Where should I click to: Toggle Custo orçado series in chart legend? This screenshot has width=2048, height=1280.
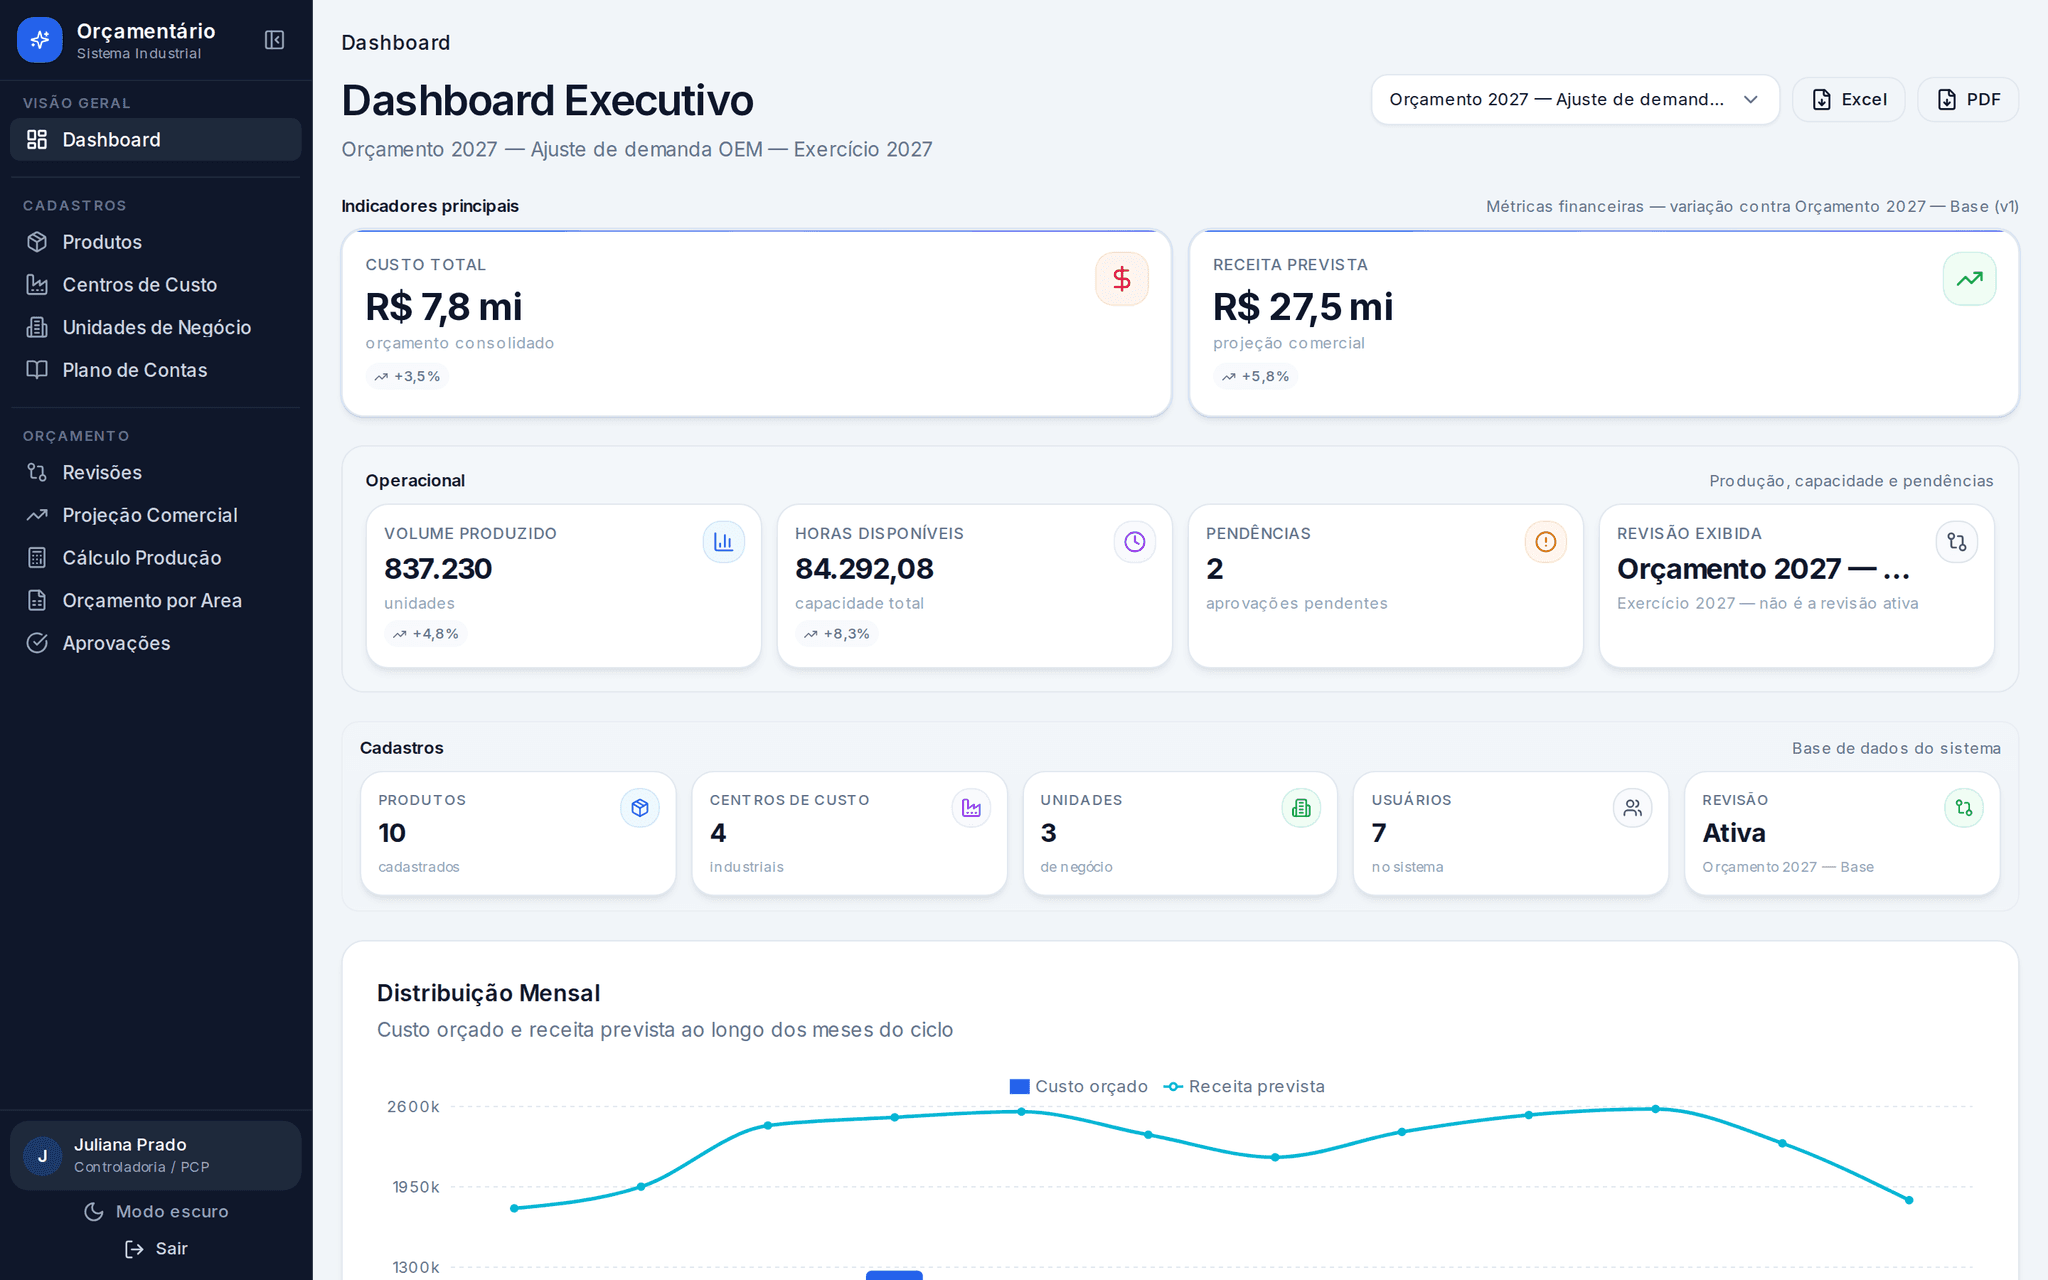tap(1079, 1086)
